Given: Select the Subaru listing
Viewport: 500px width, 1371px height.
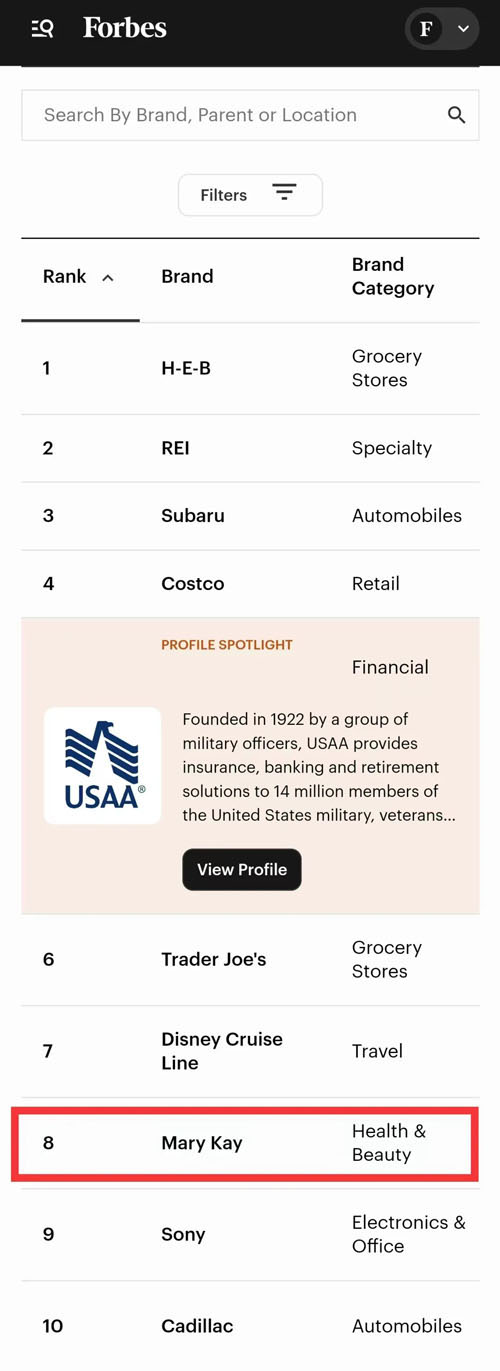Looking at the screenshot, I should click(x=250, y=516).
